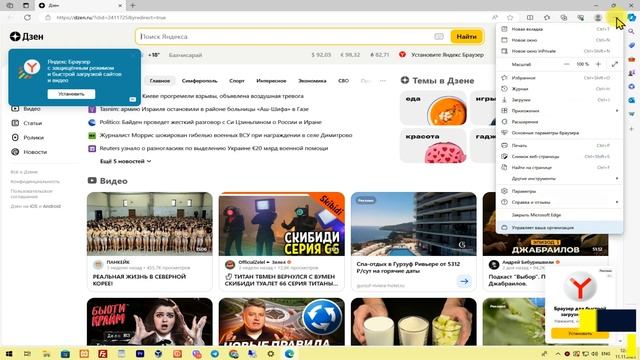Click the yellow Найти button
Viewport: 640px width, 360px height.
pyautogui.click(x=467, y=36)
